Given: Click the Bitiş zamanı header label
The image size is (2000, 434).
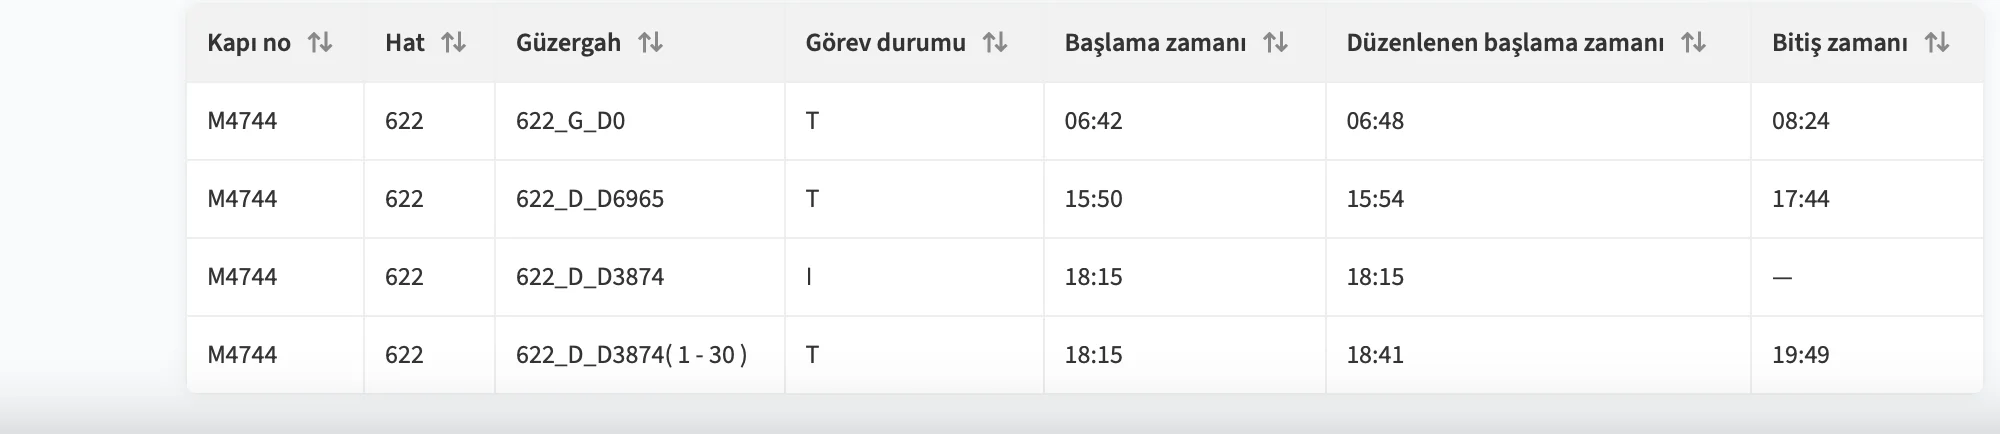Looking at the screenshot, I should click(x=1840, y=43).
